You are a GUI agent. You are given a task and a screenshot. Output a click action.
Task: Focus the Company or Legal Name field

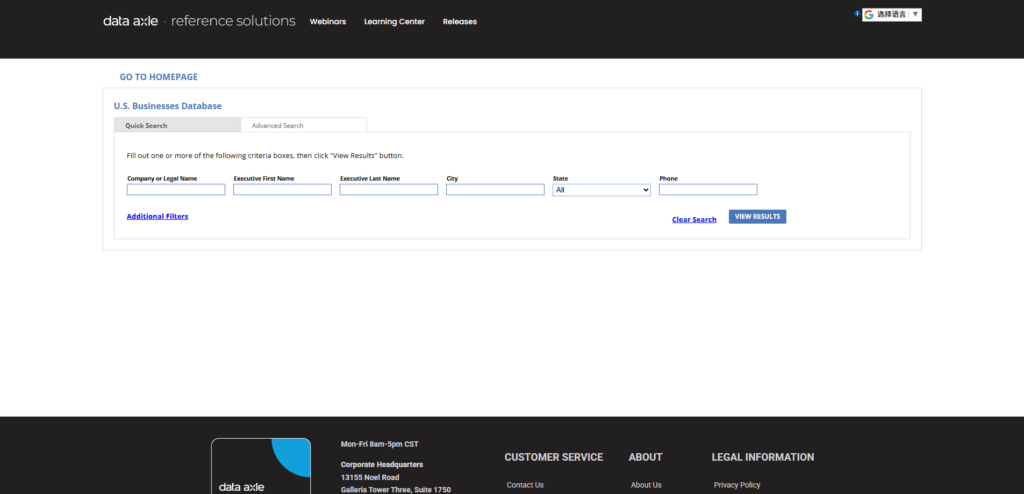coord(176,190)
